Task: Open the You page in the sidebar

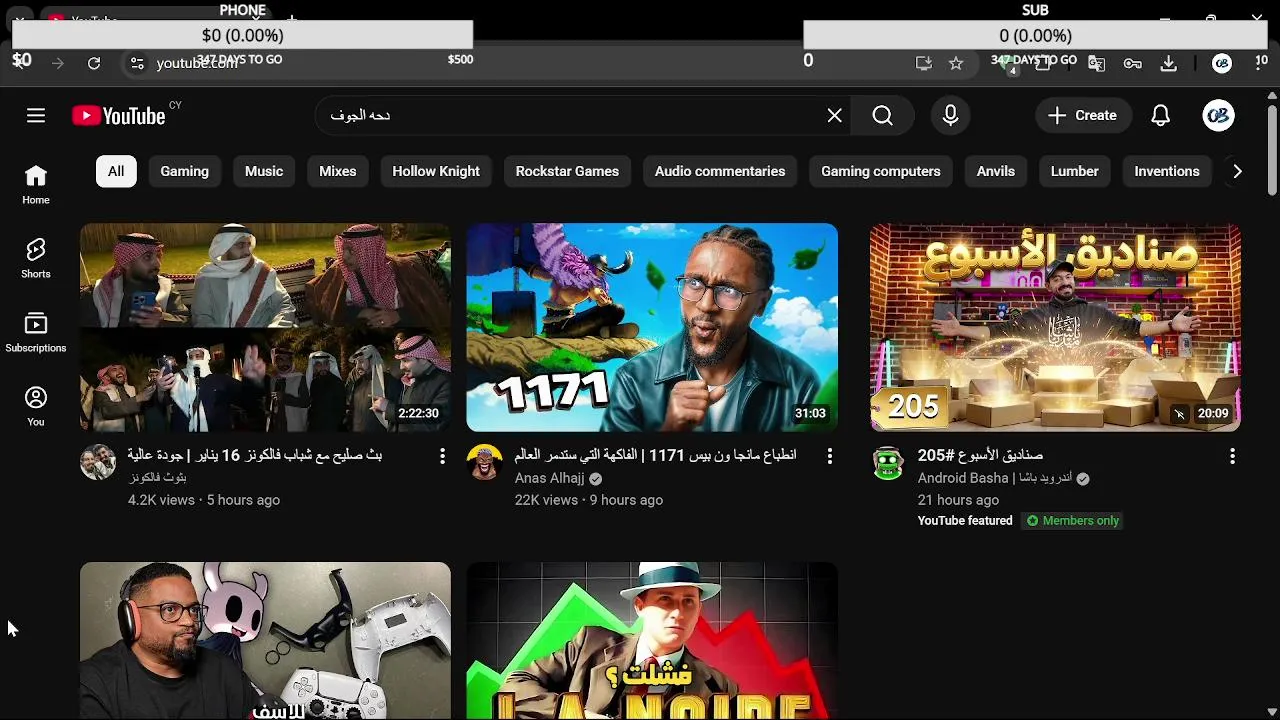Action: [36, 407]
